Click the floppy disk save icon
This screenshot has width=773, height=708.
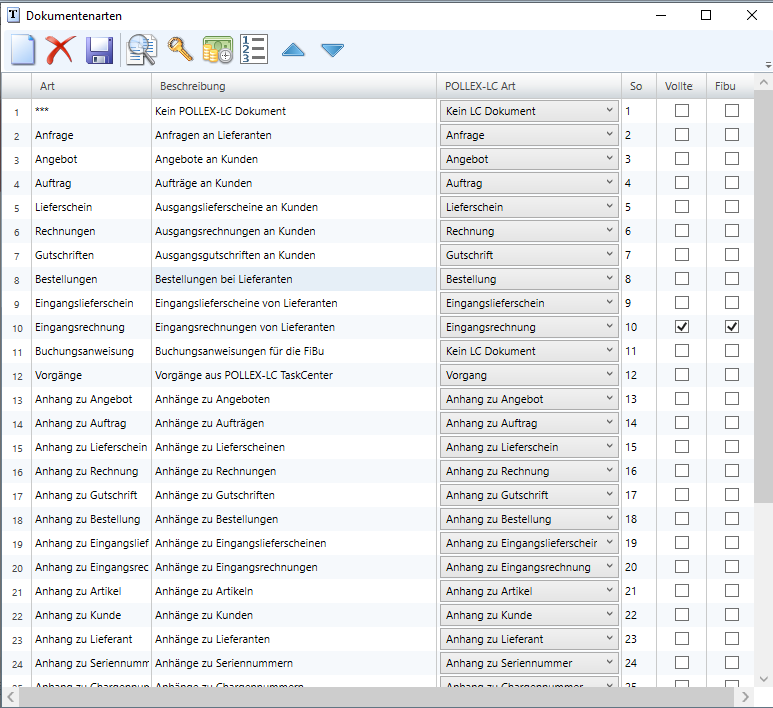tap(99, 49)
